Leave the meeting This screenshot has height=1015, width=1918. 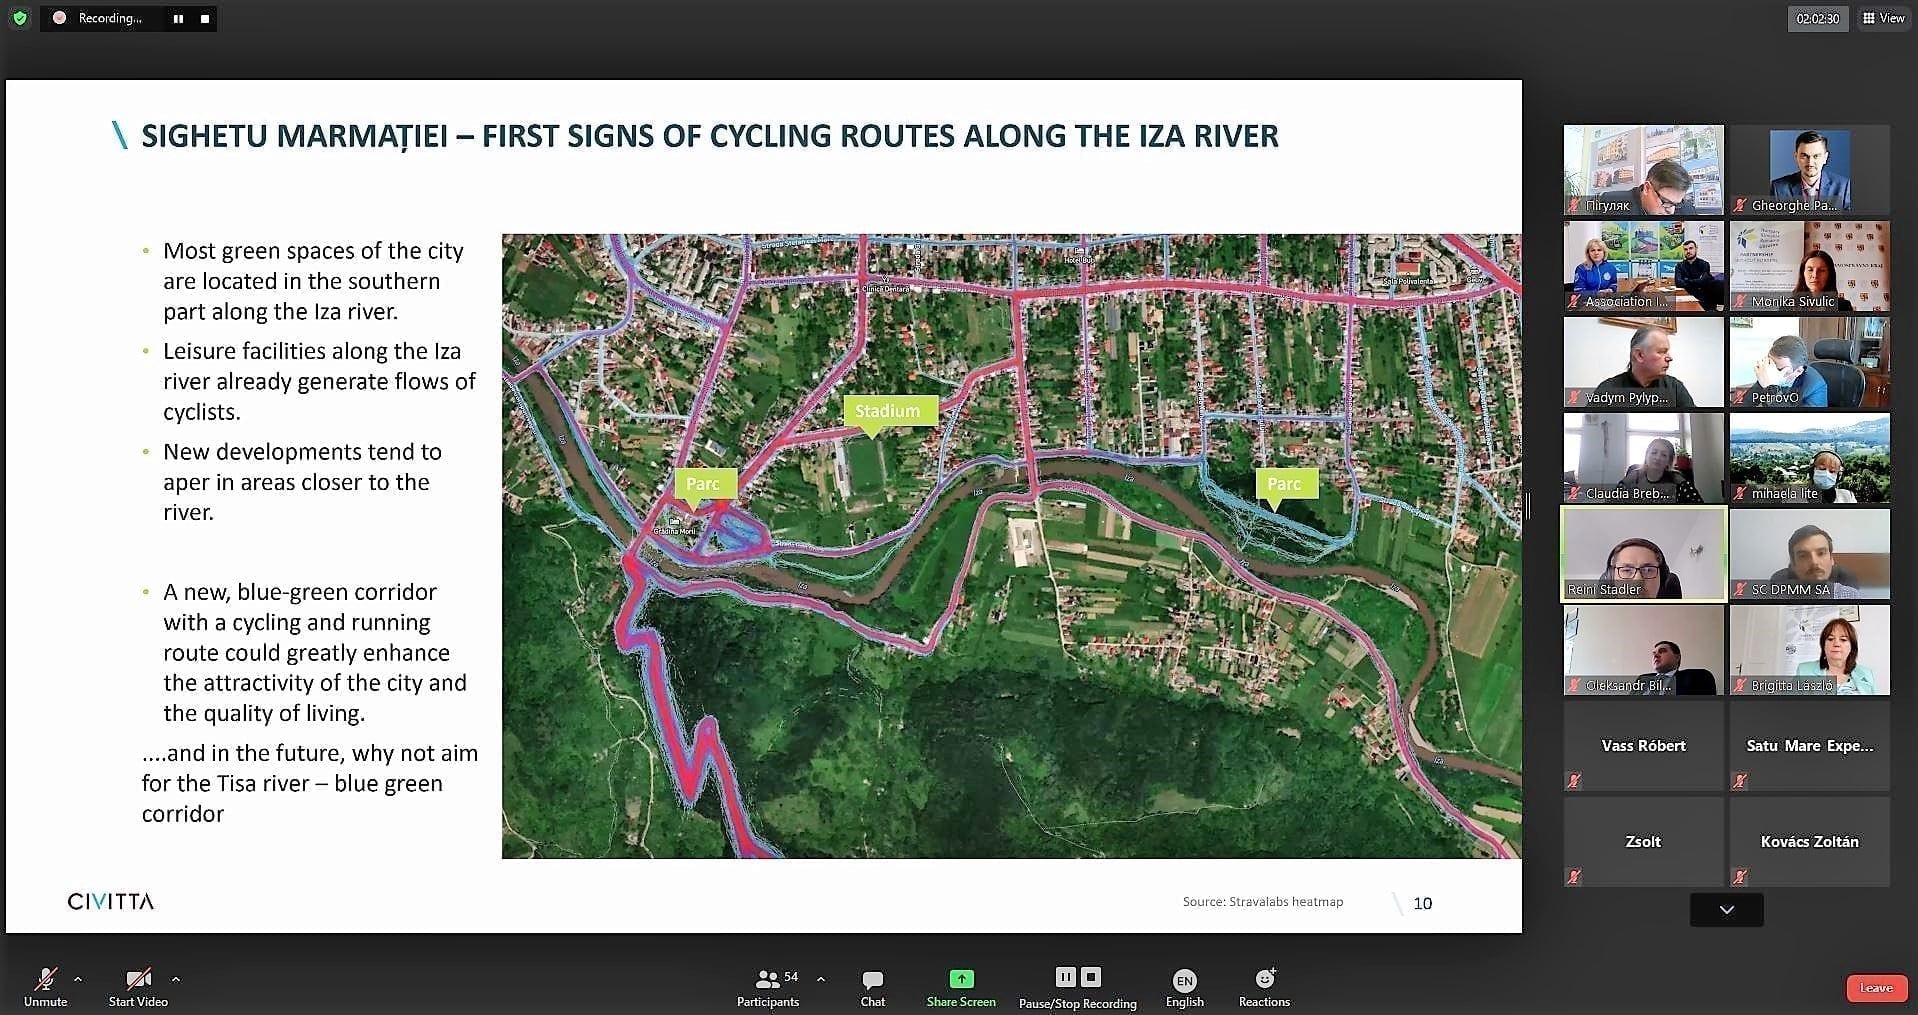(1876, 988)
